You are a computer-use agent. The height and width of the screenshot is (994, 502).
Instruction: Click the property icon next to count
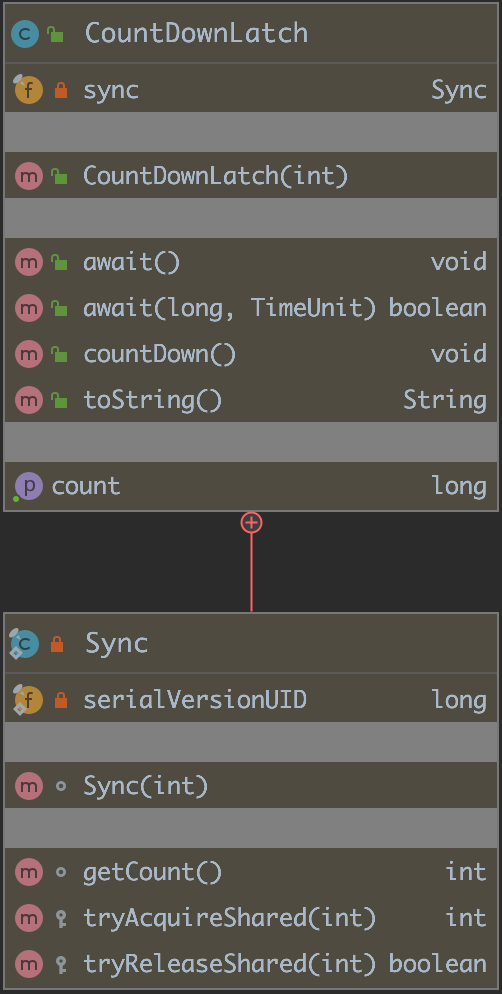[x=29, y=486]
